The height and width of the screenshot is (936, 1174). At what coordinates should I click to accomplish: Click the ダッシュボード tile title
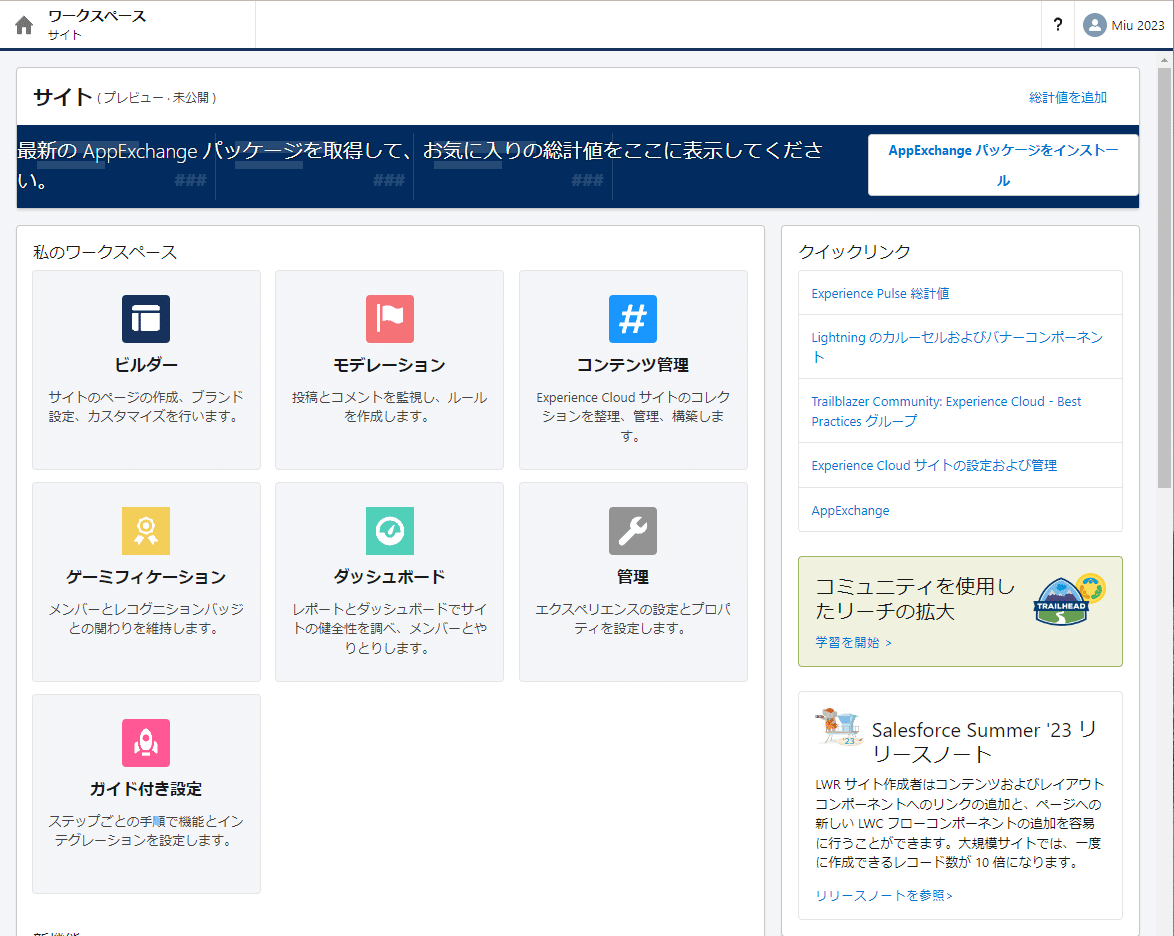point(389,577)
